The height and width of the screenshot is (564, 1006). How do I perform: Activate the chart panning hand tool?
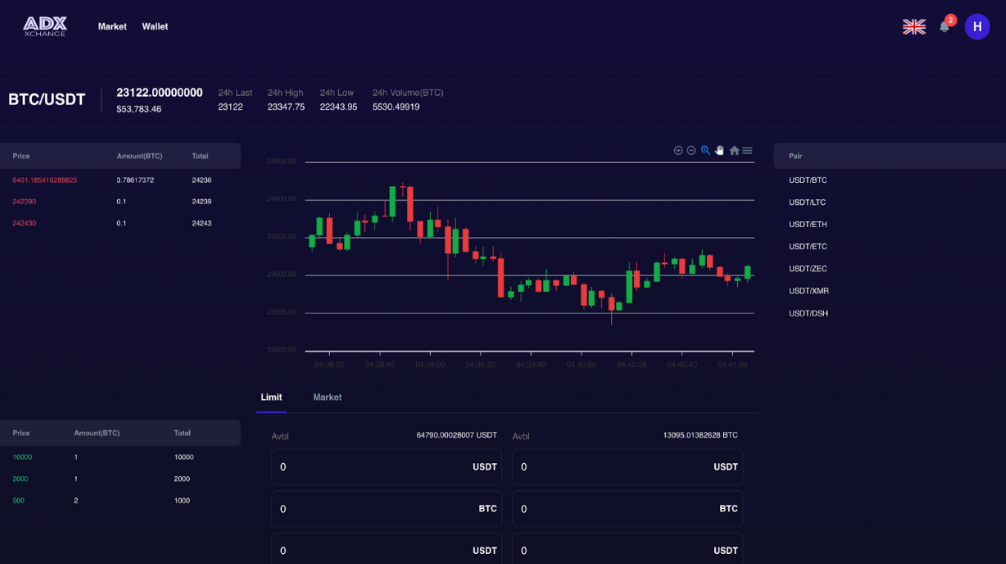[x=719, y=150]
